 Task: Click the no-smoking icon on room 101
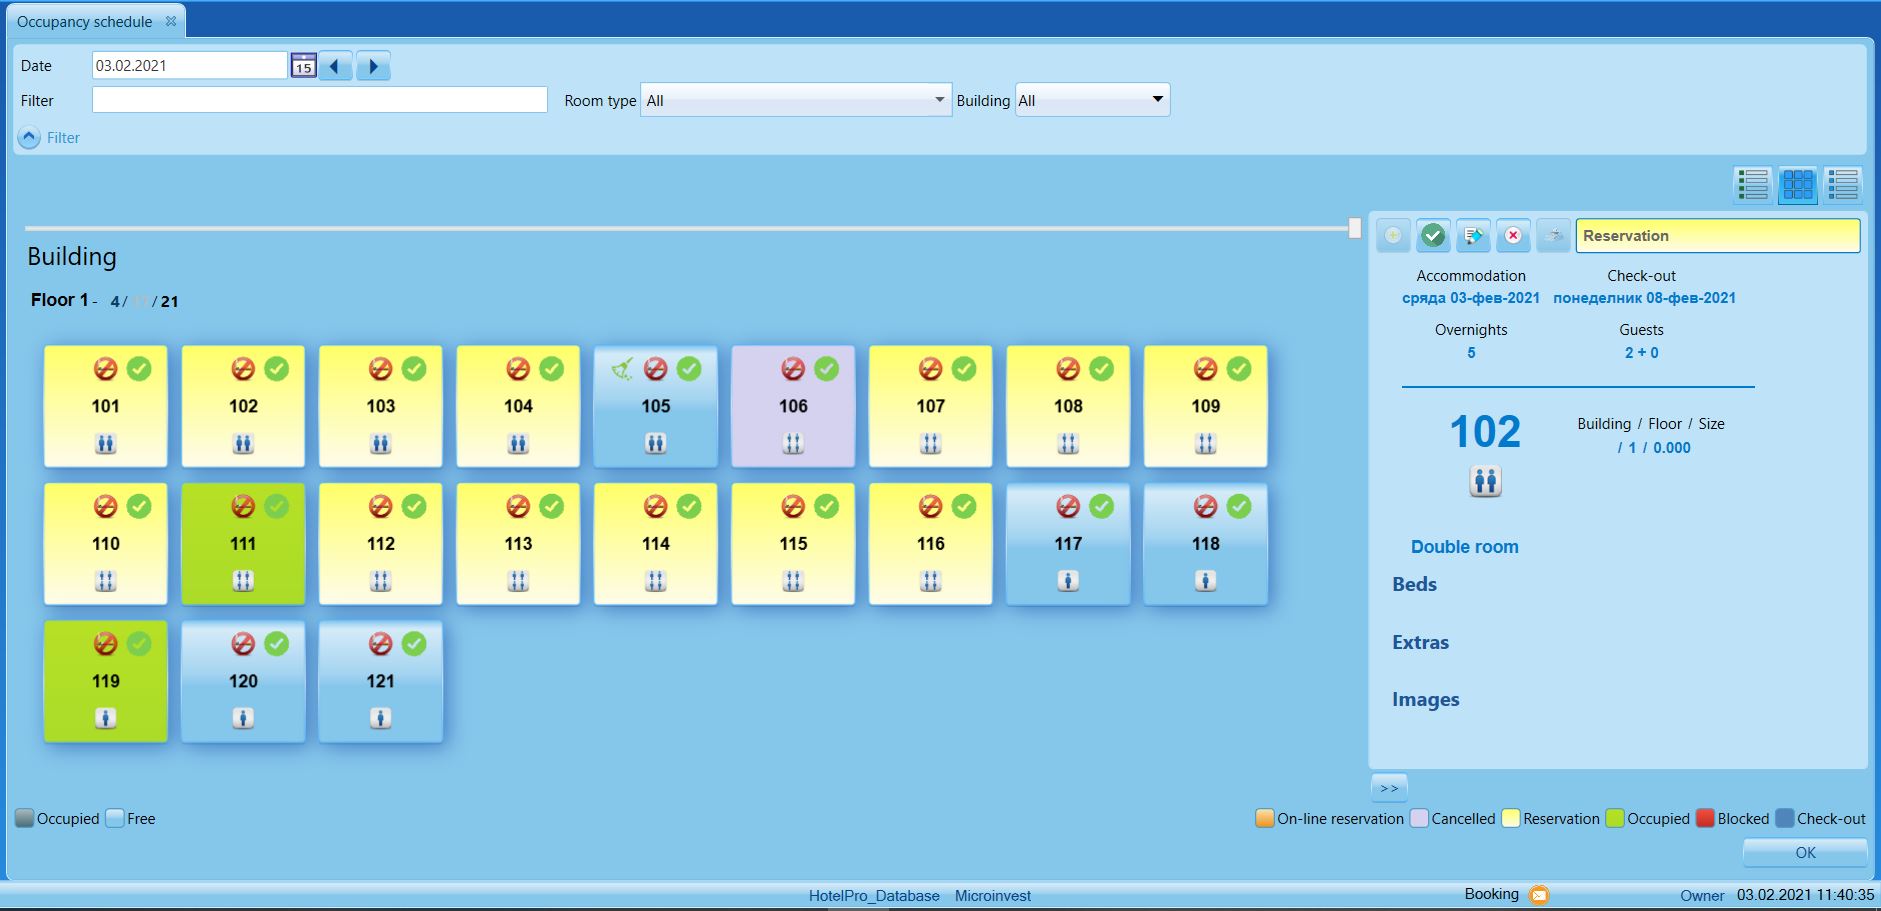coord(105,369)
